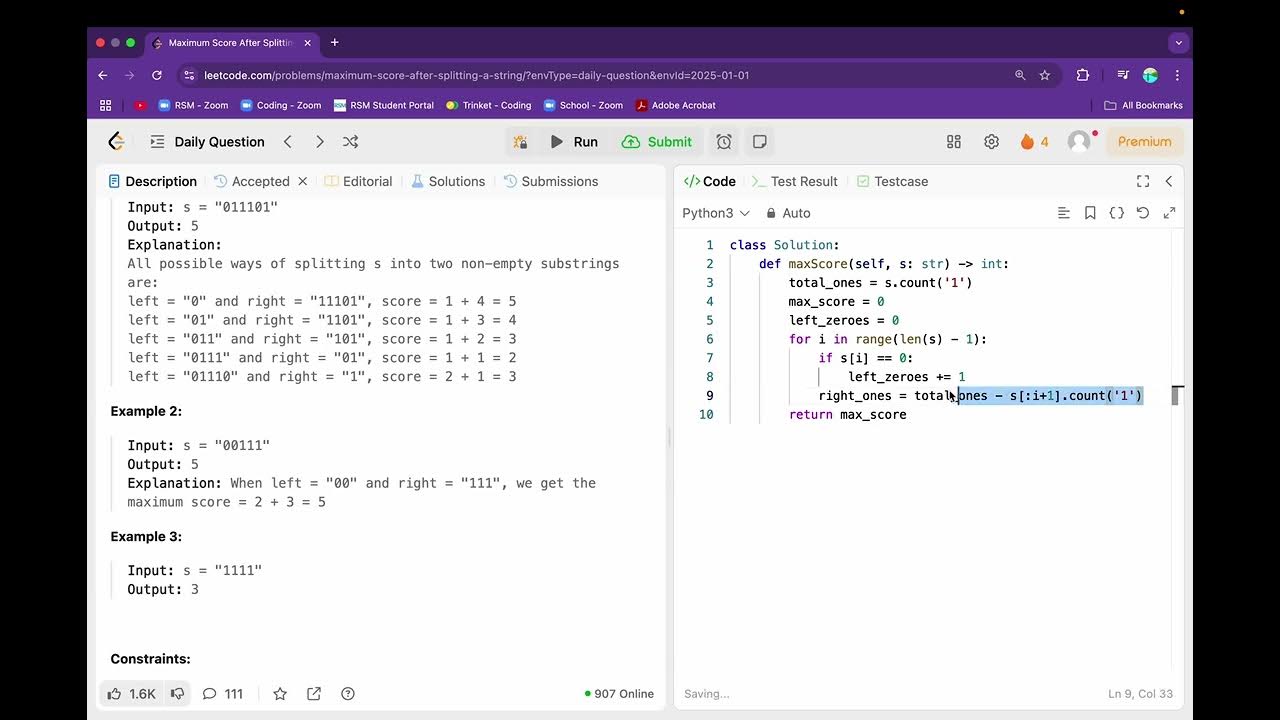Viewport: 1280px width, 720px height.
Task: Expand the tab search chevron in title bar
Action: coord(1179,43)
